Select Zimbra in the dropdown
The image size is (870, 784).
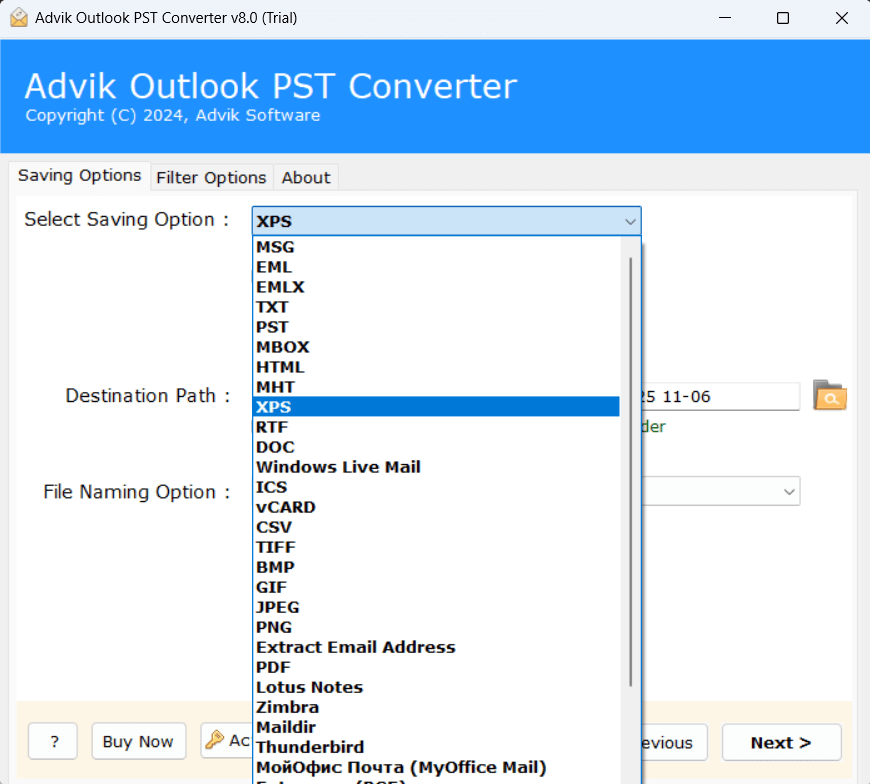[x=436, y=707]
